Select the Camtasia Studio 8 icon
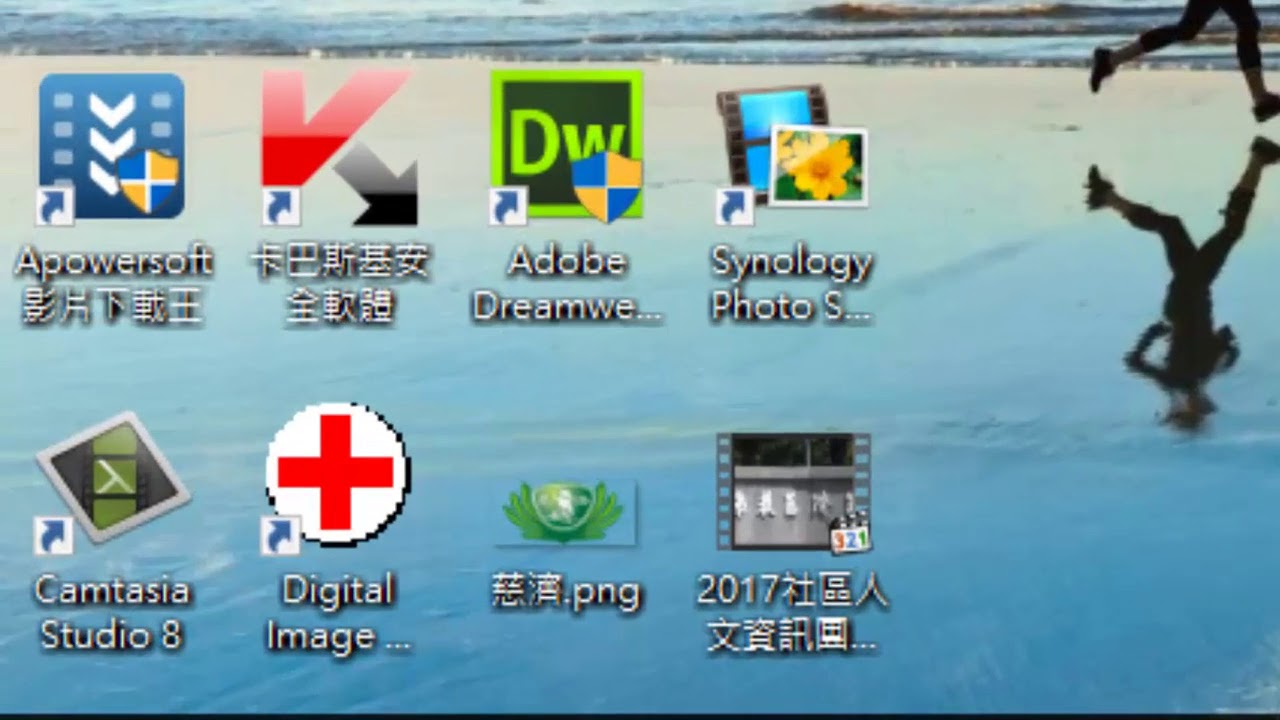 pos(111,482)
